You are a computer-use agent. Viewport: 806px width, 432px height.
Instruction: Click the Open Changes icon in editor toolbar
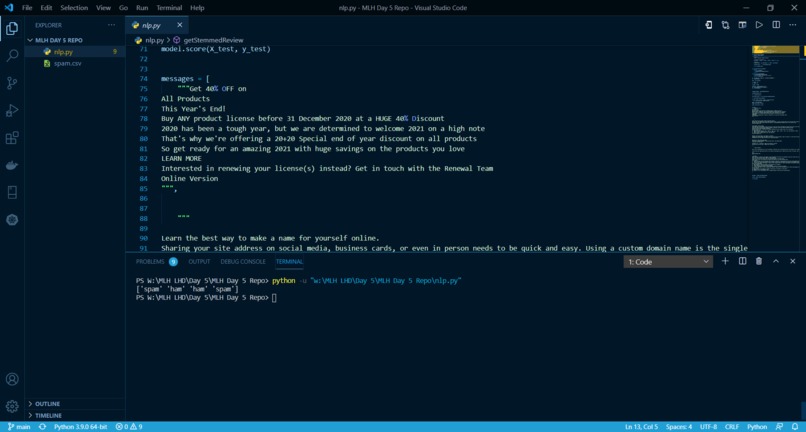(708, 25)
